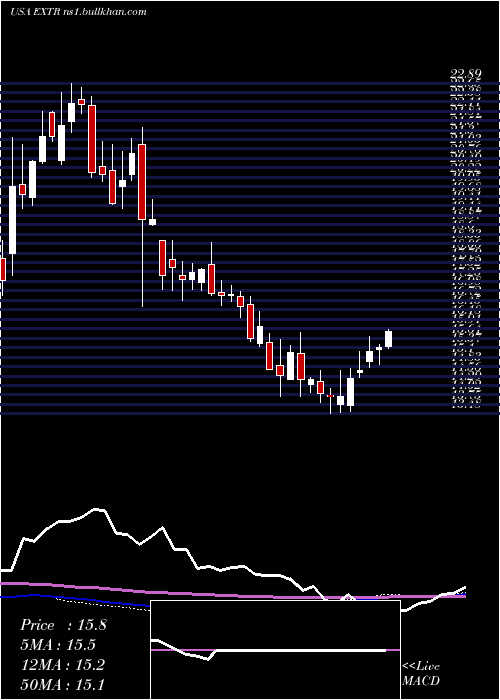Image resolution: width=500 pixels, height=700 pixels.
Task: Click the 5MA : 15.5 value
Action: (x=58, y=645)
